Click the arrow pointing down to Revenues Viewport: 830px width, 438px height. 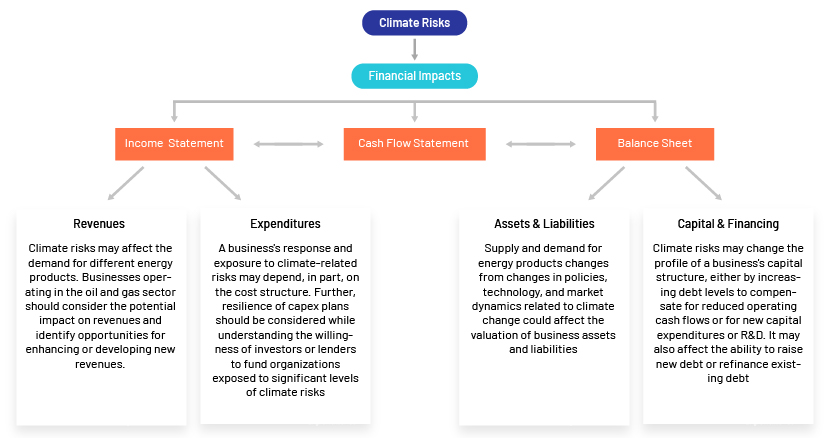coord(125,183)
